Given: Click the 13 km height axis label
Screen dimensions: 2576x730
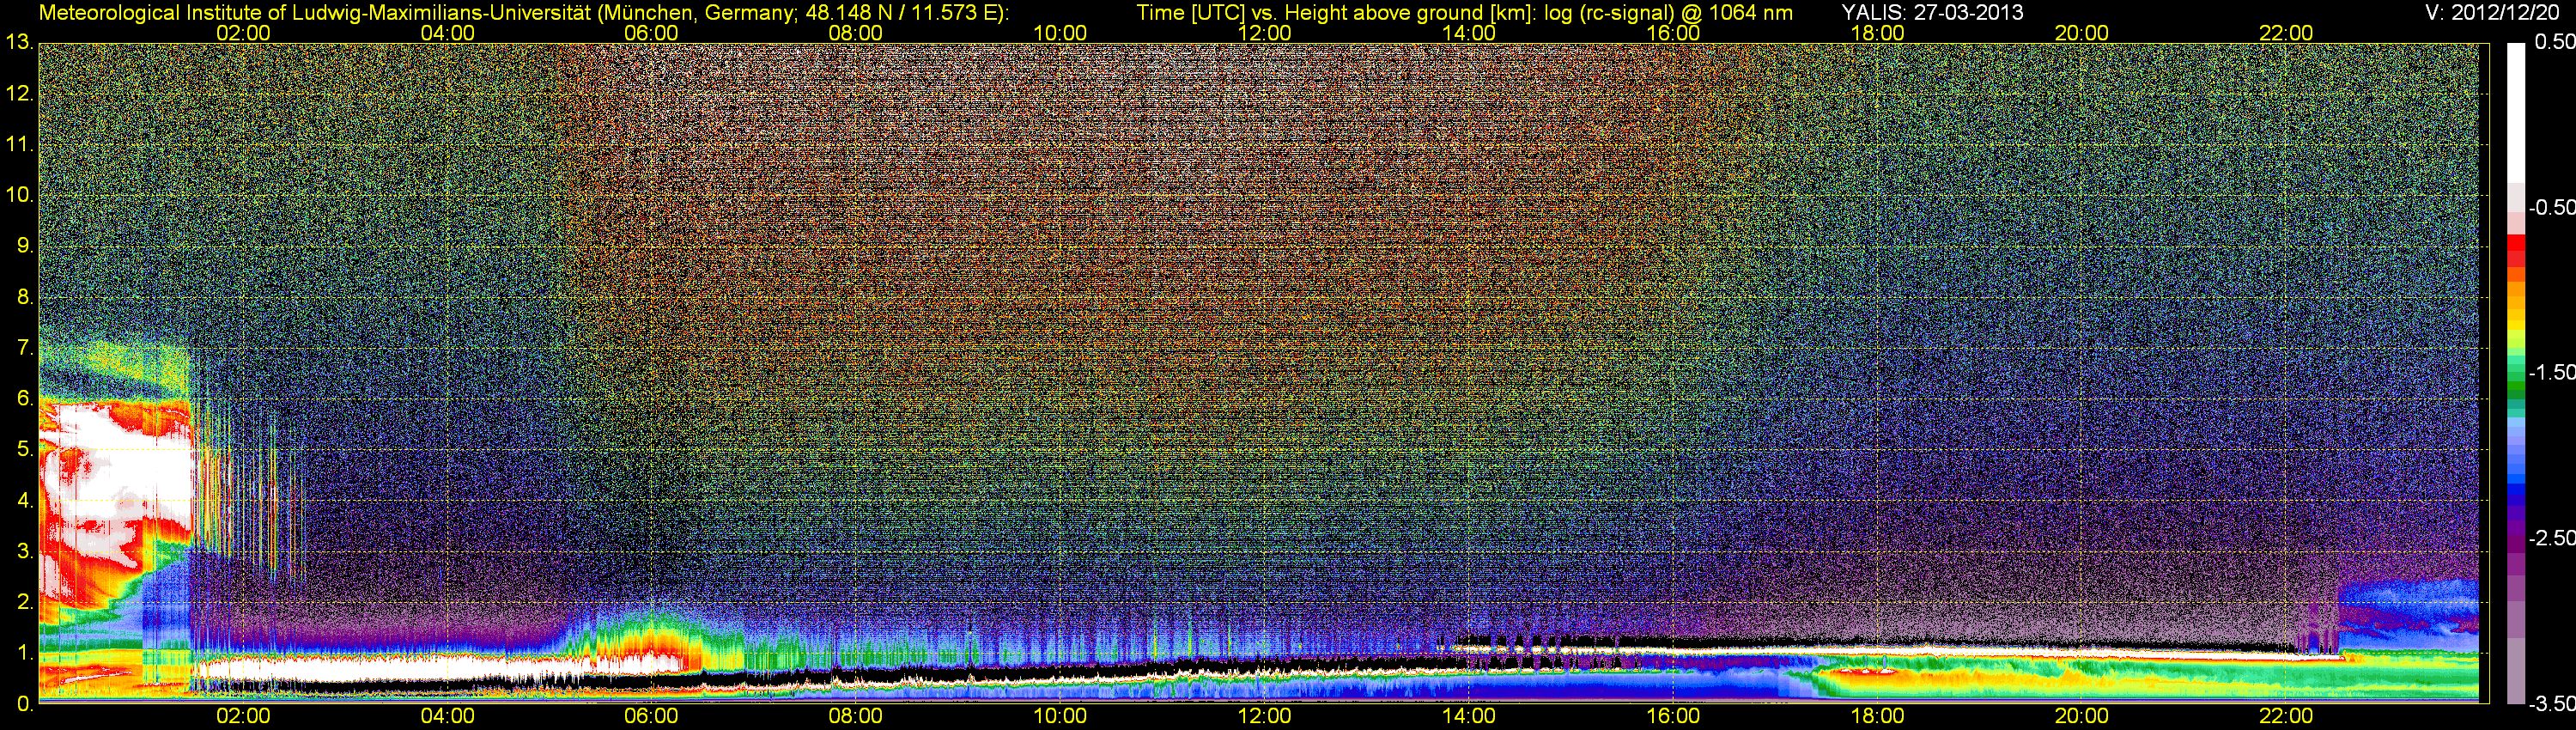Looking at the screenshot, I should tap(18, 43).
